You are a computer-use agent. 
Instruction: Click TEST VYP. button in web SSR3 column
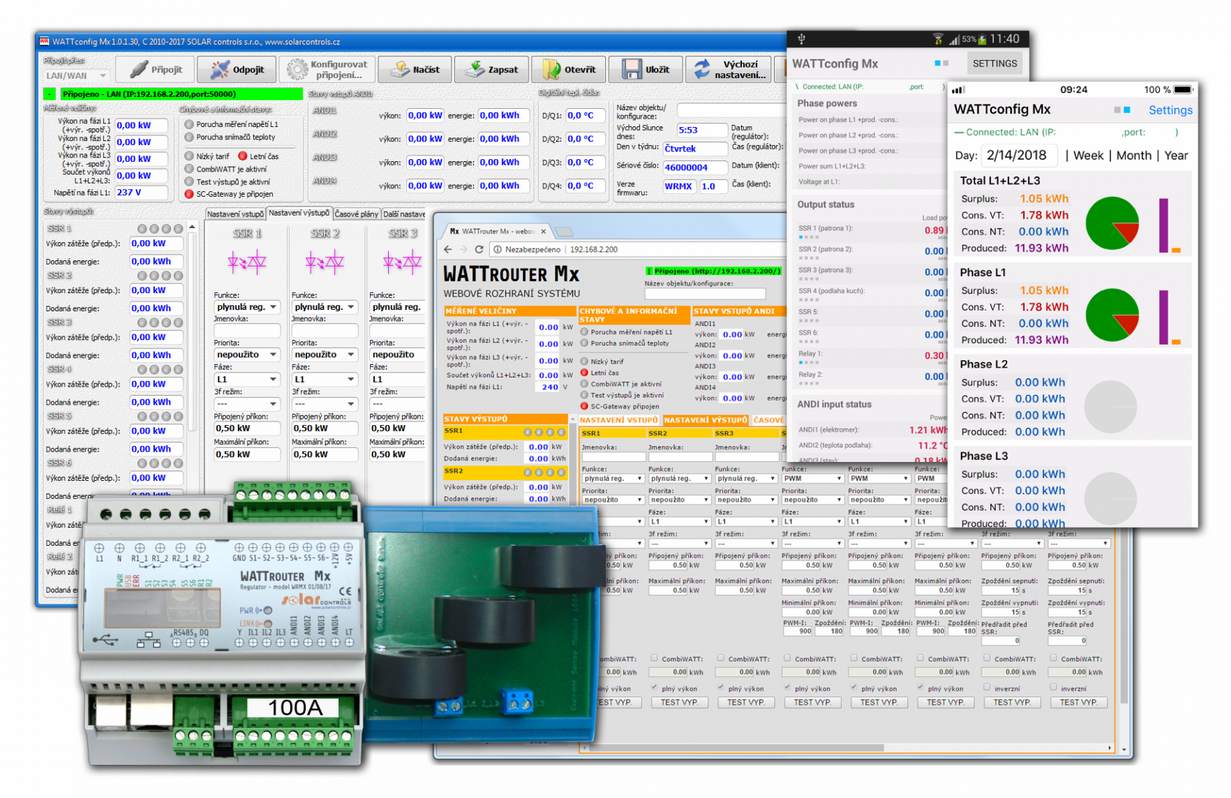click(746, 702)
